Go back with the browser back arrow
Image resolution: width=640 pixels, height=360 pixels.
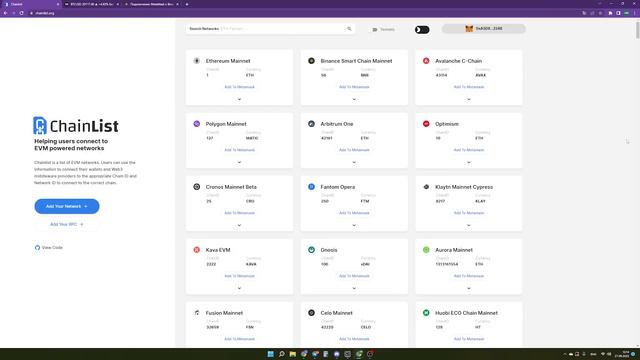pyautogui.click(x=5, y=13)
